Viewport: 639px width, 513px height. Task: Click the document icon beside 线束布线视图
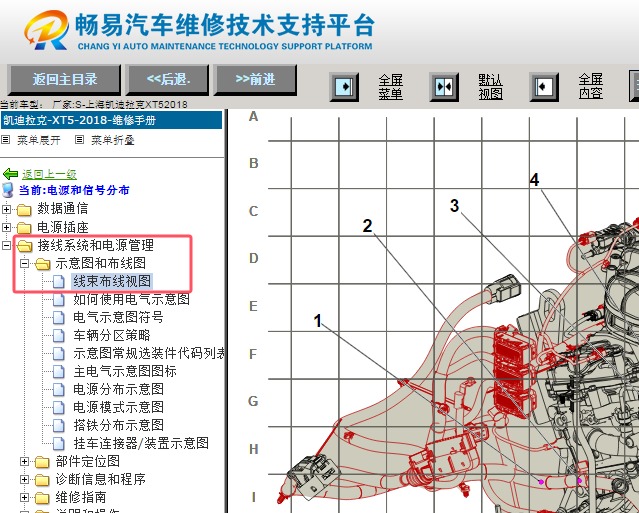(x=59, y=282)
